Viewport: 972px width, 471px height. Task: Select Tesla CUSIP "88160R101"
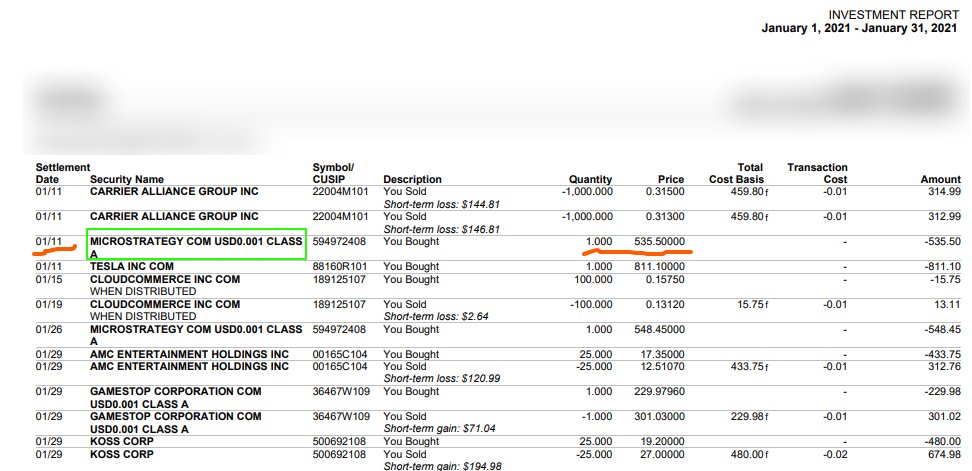340,266
